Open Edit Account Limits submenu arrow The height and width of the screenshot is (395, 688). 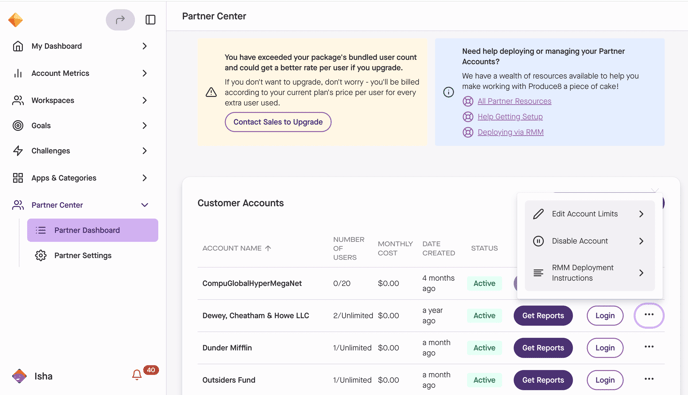tap(641, 214)
